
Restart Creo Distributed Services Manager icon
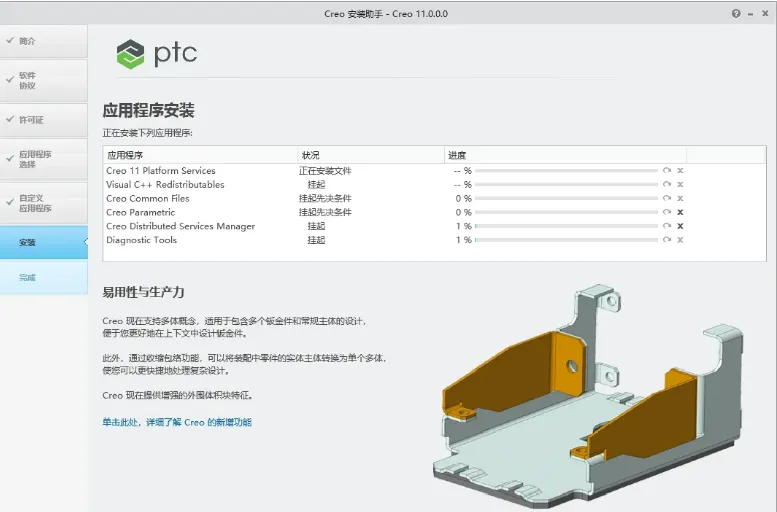click(667, 226)
